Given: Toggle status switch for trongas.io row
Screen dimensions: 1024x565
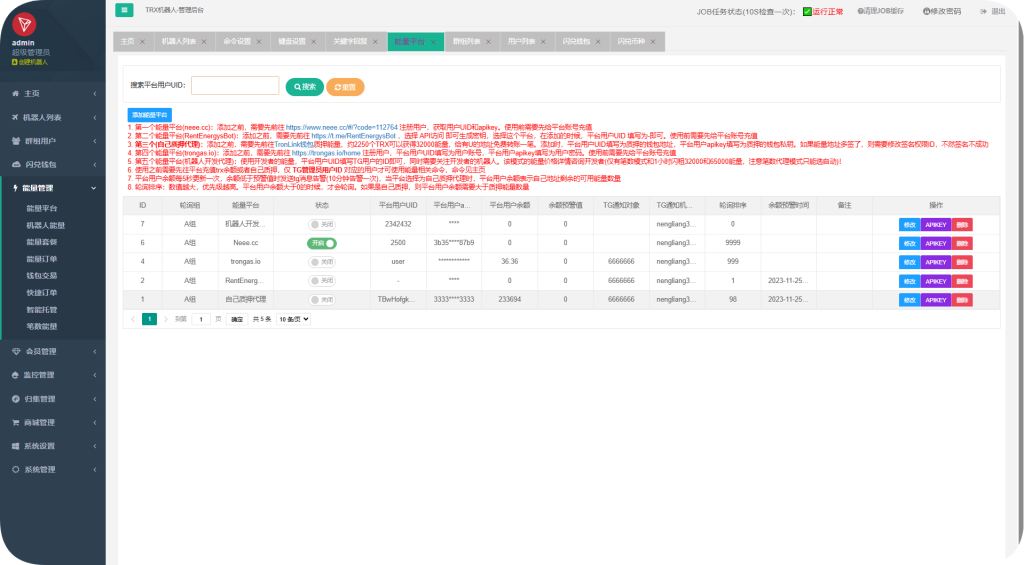Looking at the screenshot, I should [x=322, y=262].
